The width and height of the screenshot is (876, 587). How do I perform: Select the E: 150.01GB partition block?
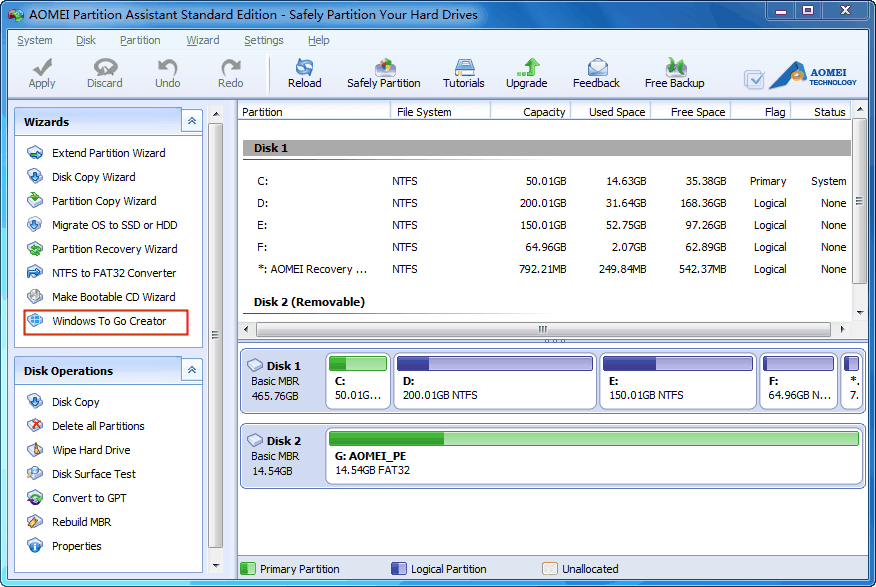tap(678, 381)
